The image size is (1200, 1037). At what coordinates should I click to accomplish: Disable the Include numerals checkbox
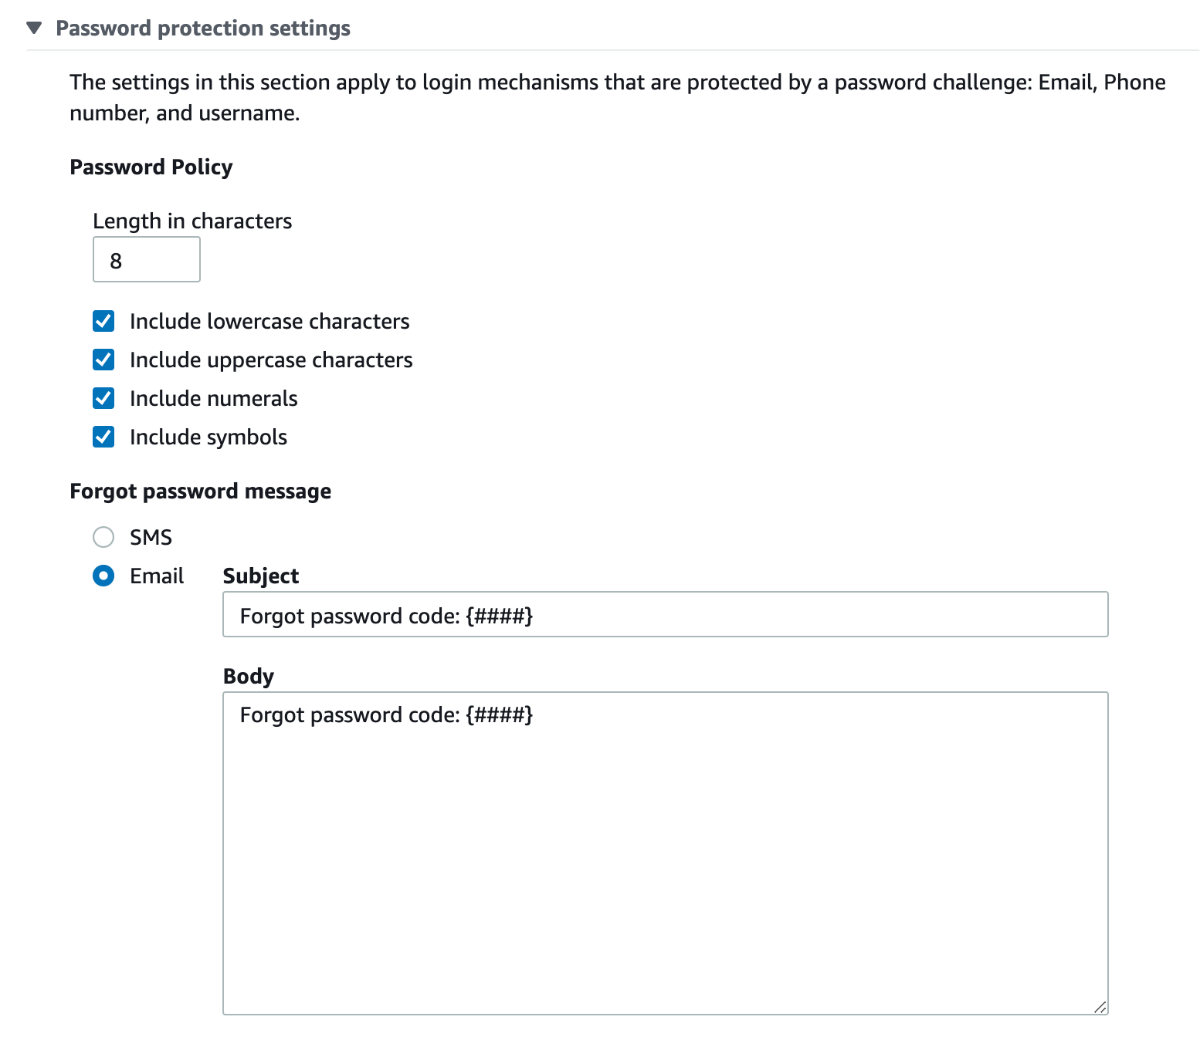tap(103, 398)
